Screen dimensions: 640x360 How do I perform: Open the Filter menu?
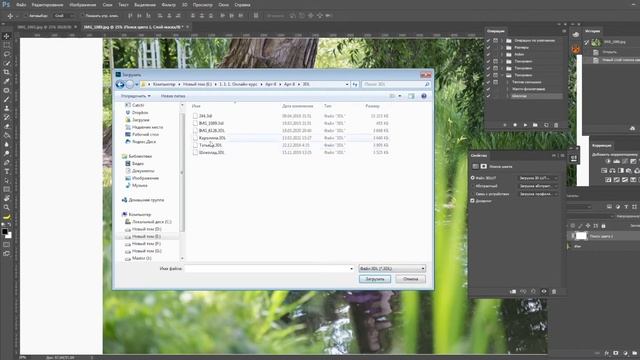click(169, 5)
